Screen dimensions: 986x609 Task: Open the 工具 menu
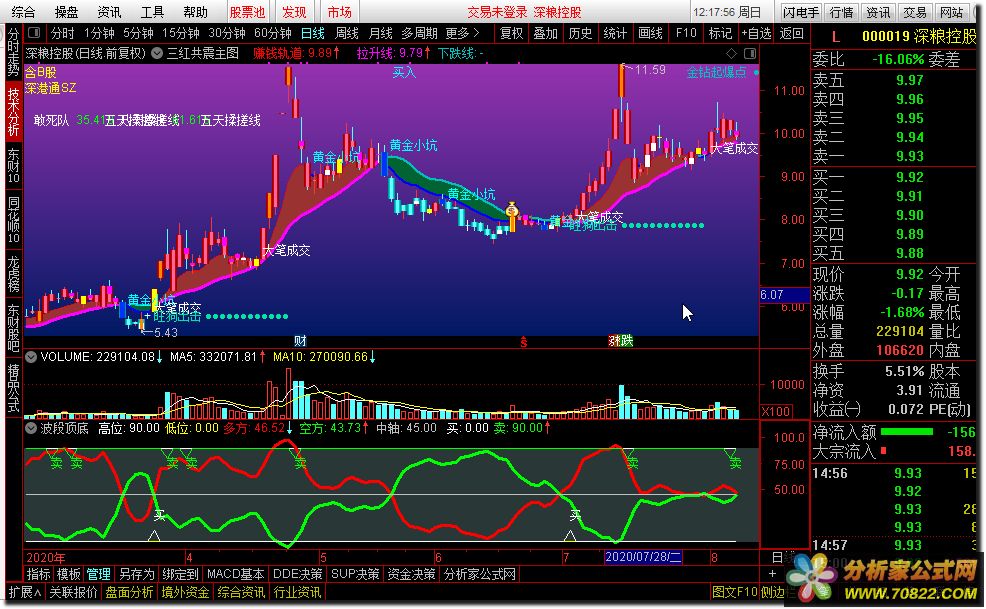point(152,12)
